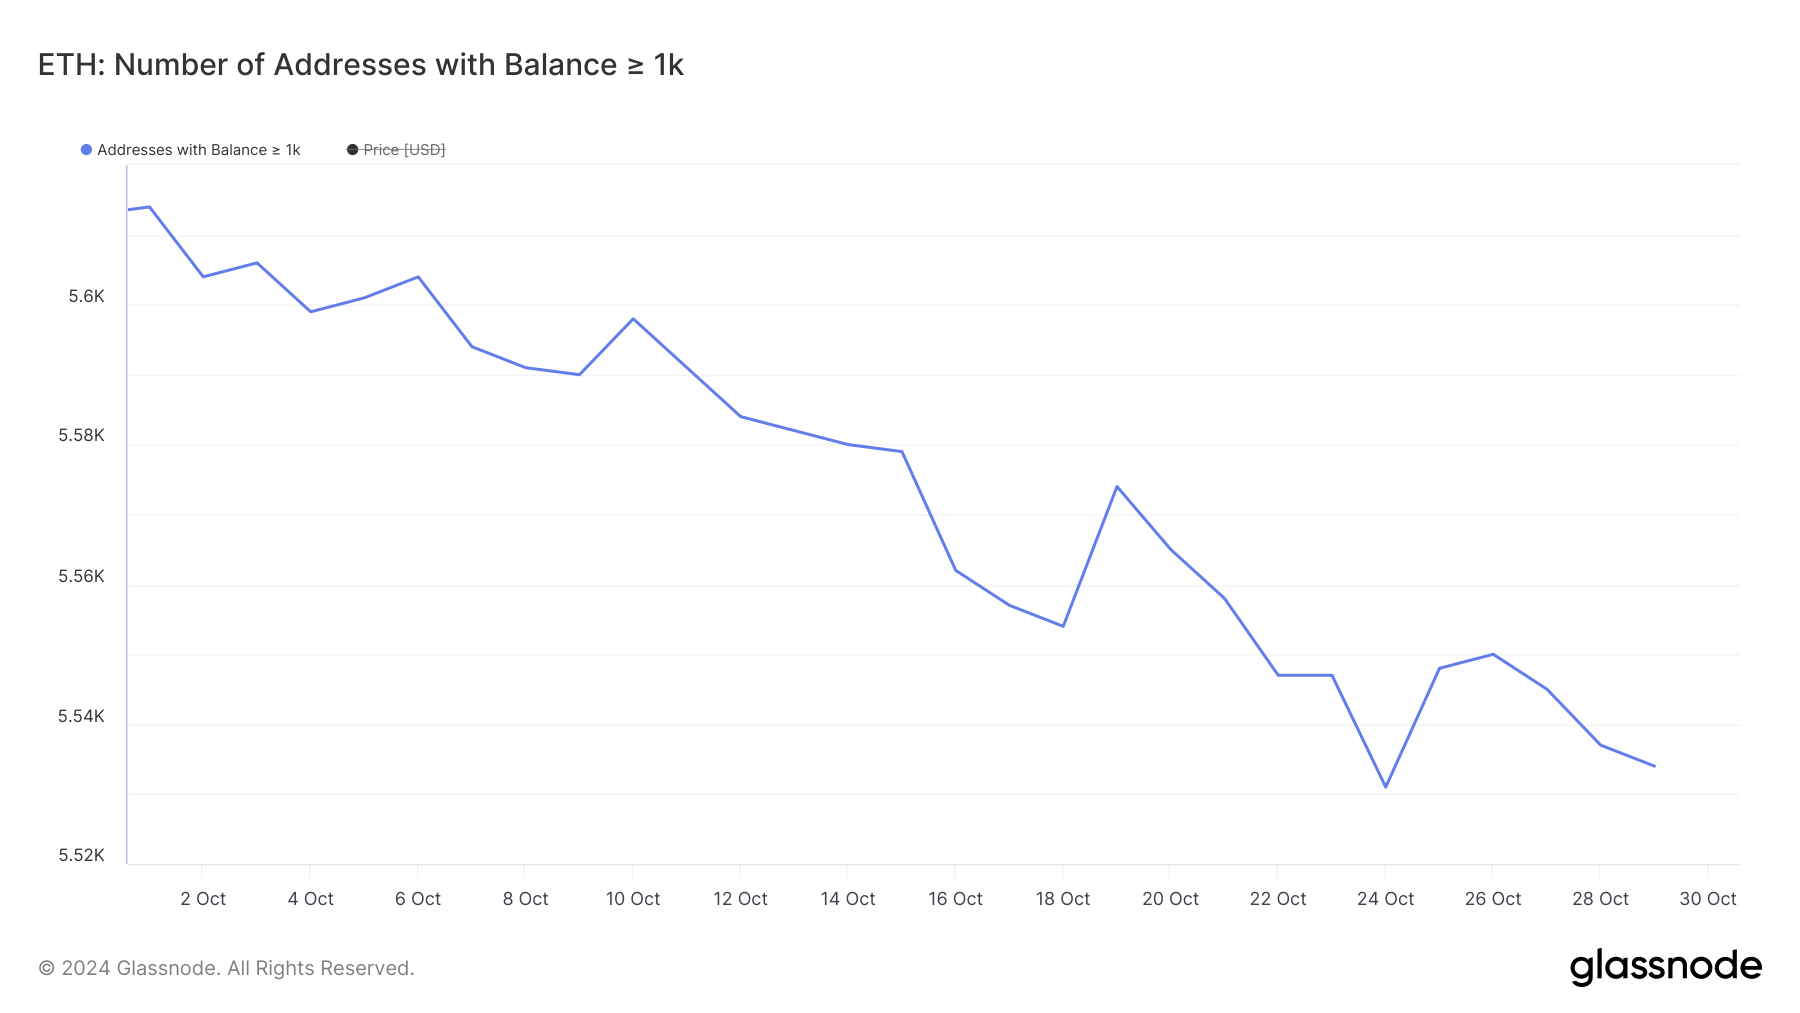Click the 16 Oct x-axis label

(955, 899)
